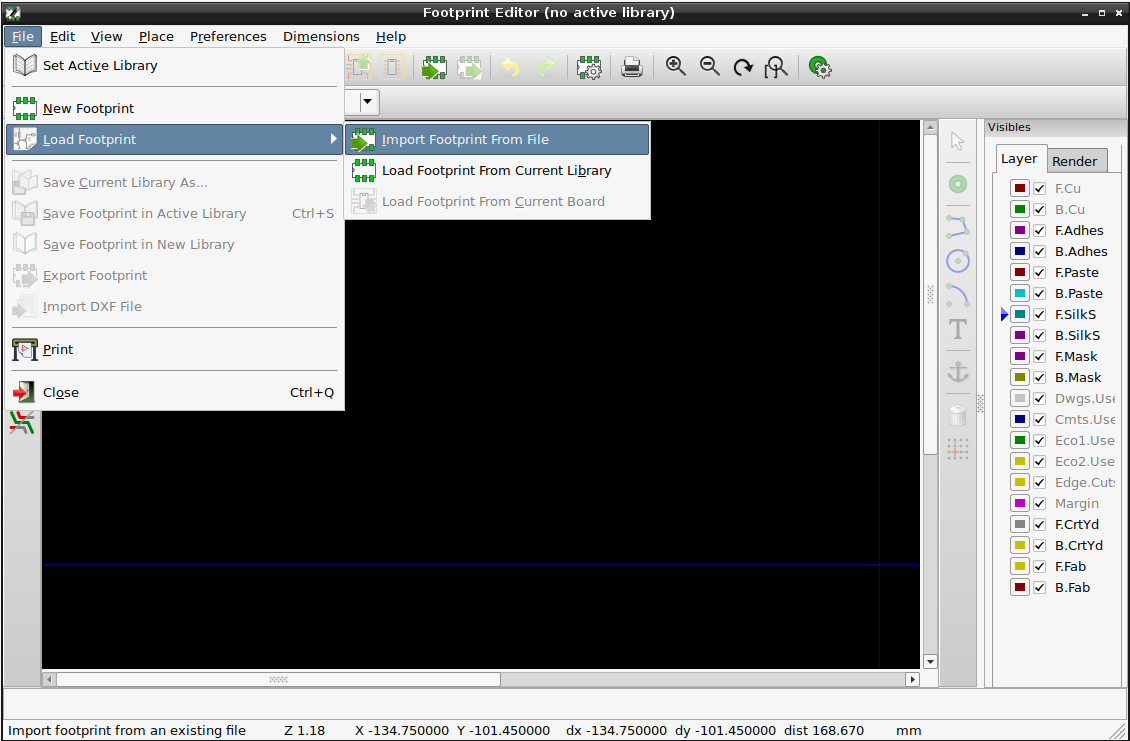Screen dimensions: 1130x741
Task: Open the View menu
Action: click(x=107, y=37)
